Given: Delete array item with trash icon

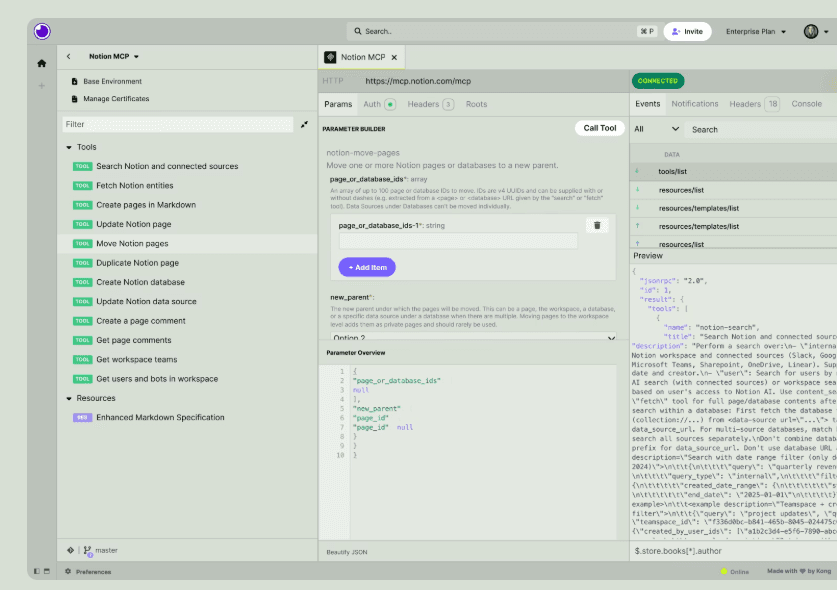Looking at the screenshot, I should (597, 225).
